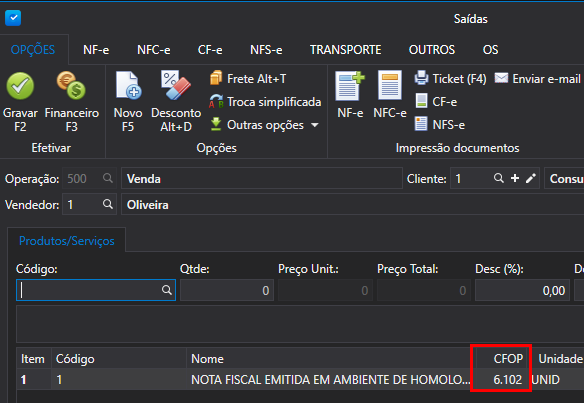
Task: Open the NFS-e ribbon tab
Action: click(266, 50)
